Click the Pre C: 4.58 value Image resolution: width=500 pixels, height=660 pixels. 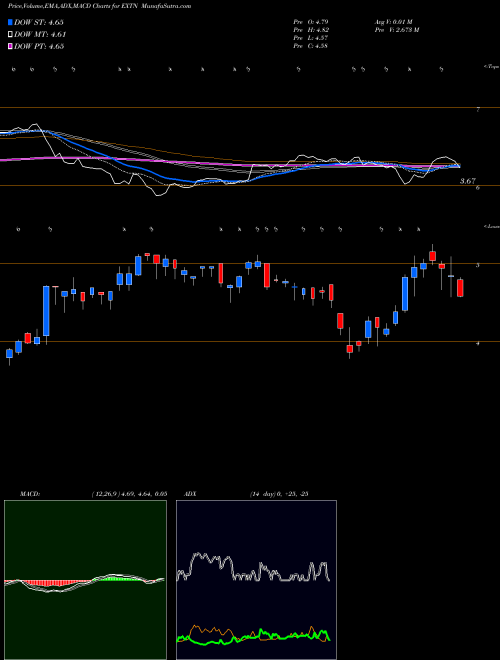click(x=311, y=46)
